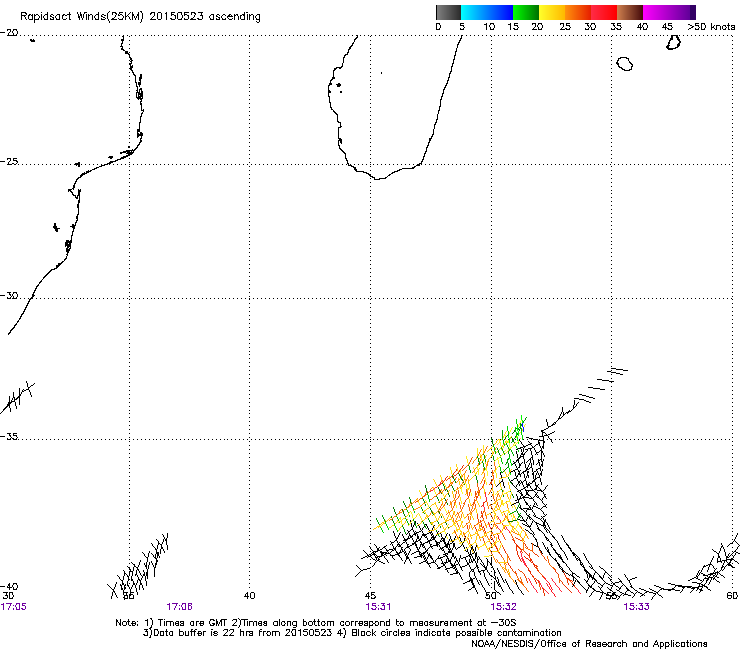
Task: Click the latitude label '-30'
Action: coord(9,296)
